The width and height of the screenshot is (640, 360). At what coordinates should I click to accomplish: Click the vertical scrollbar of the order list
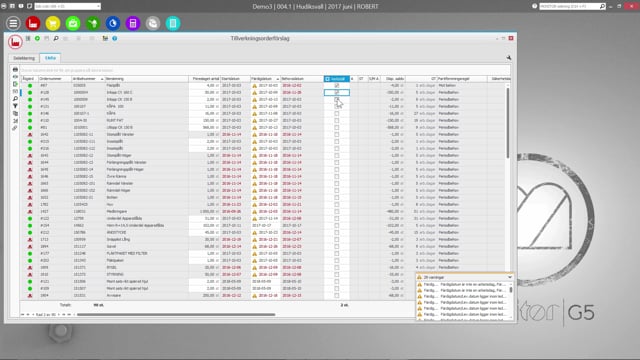coord(508,122)
